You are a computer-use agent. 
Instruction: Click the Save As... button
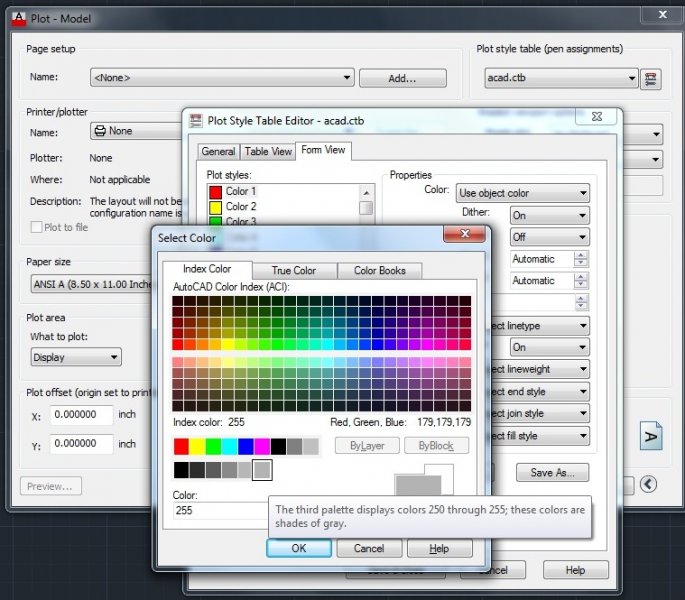[x=552, y=473]
